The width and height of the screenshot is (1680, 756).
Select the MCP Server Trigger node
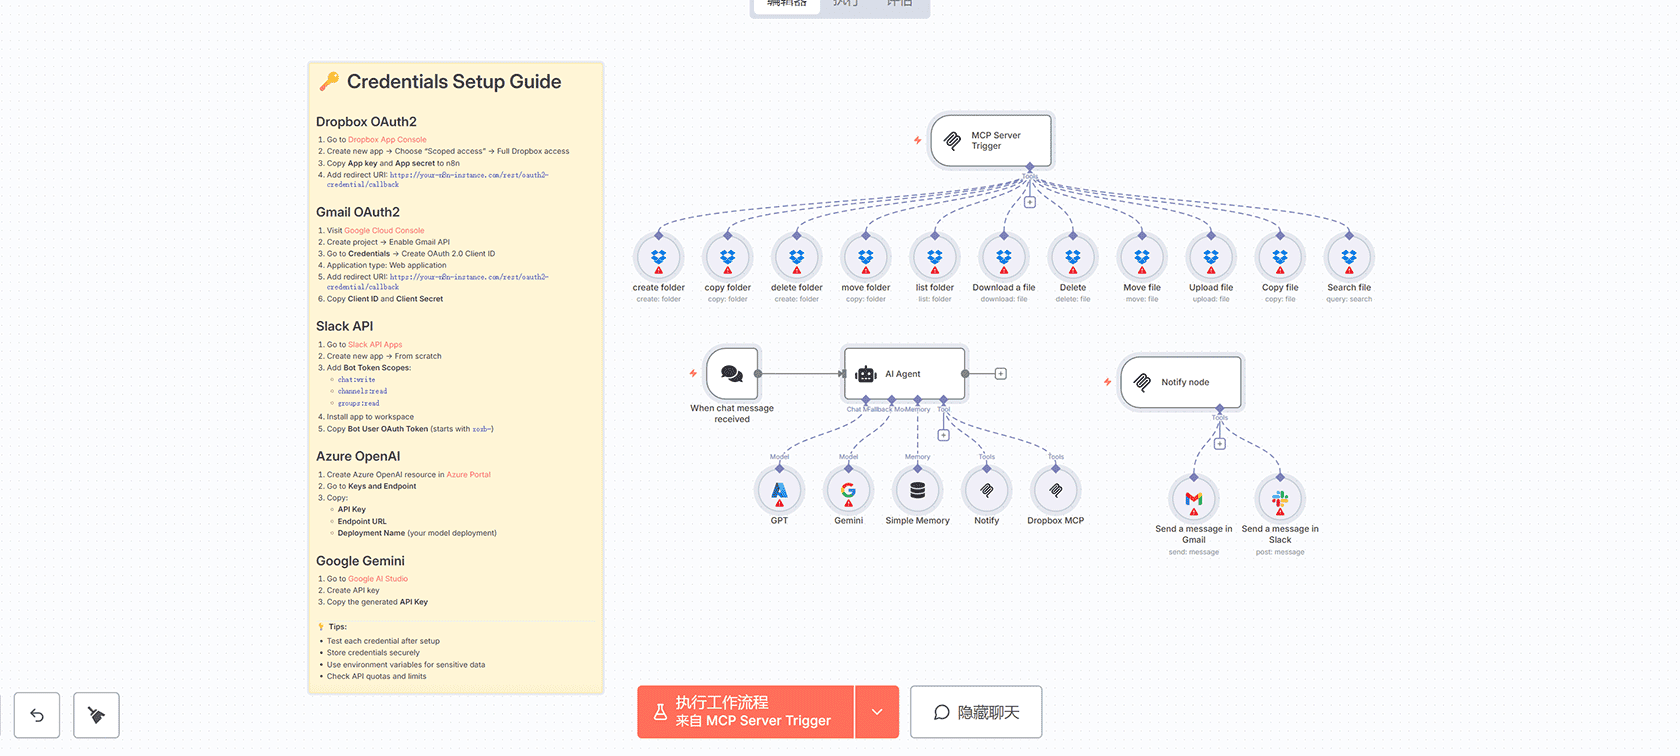(990, 141)
